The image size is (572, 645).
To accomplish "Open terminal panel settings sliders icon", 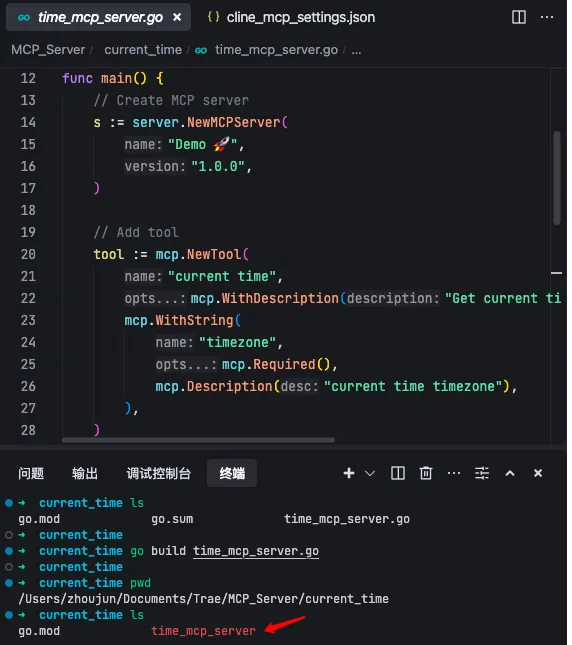I will (x=482, y=473).
